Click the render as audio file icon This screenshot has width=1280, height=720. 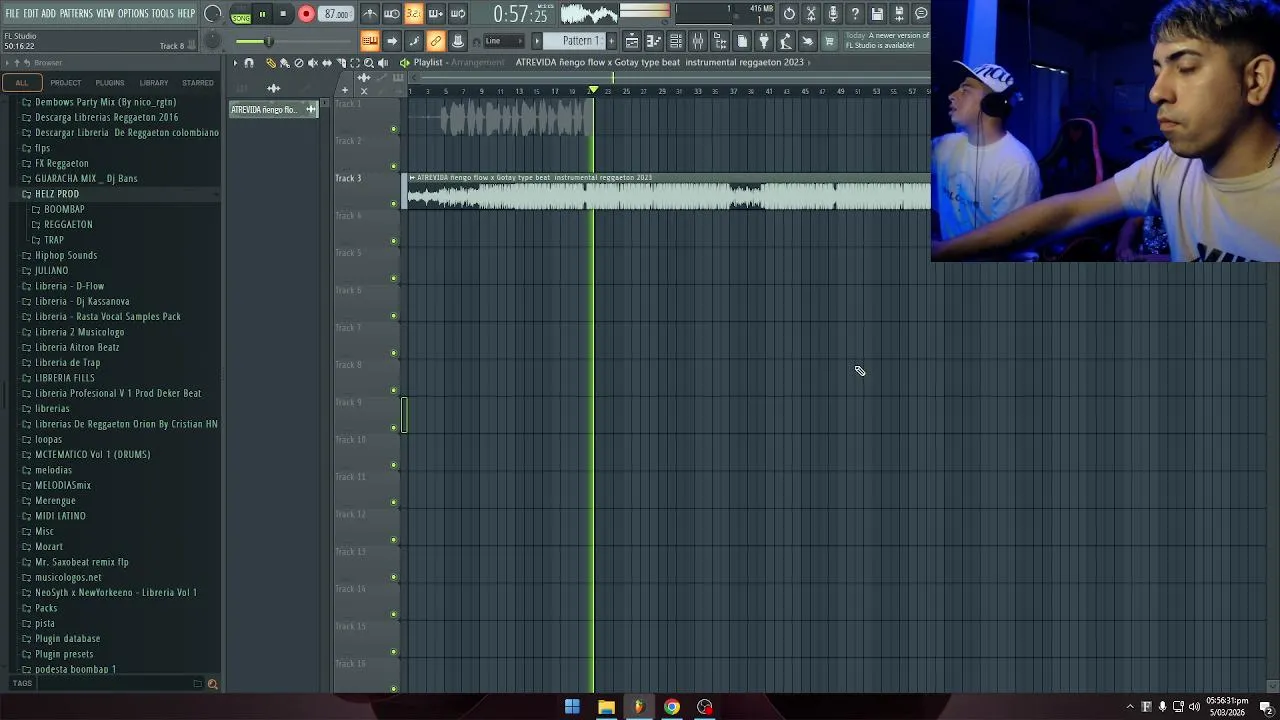(x=899, y=14)
